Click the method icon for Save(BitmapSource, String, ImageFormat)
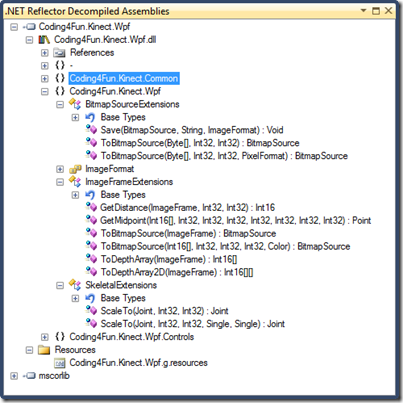 coord(91,130)
